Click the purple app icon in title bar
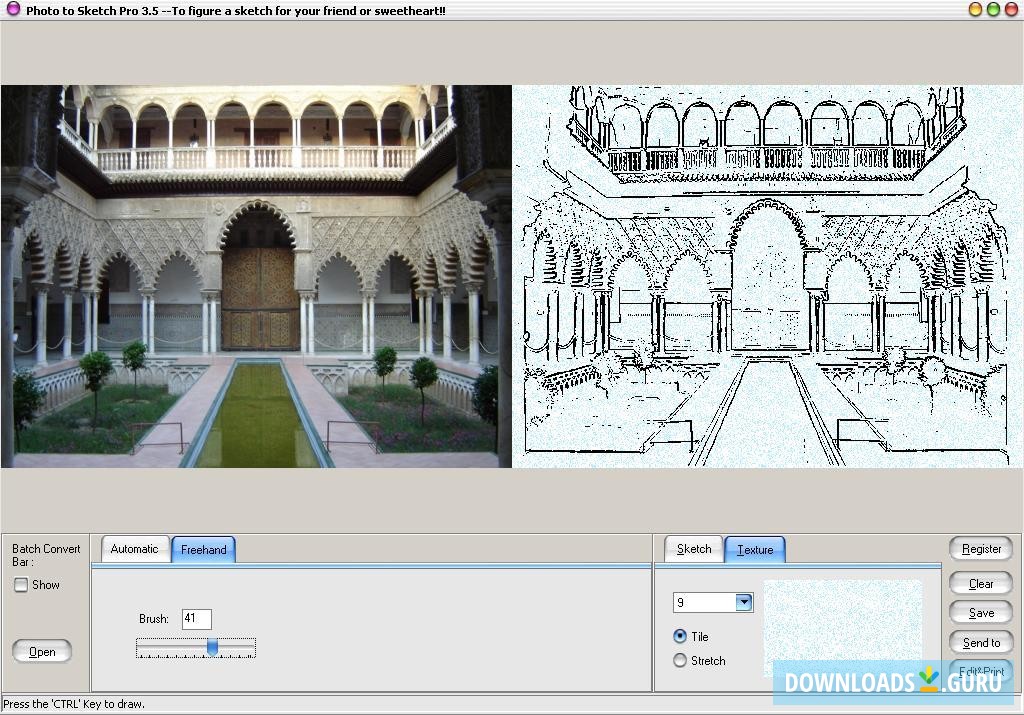The image size is (1024, 715). [x=12, y=10]
